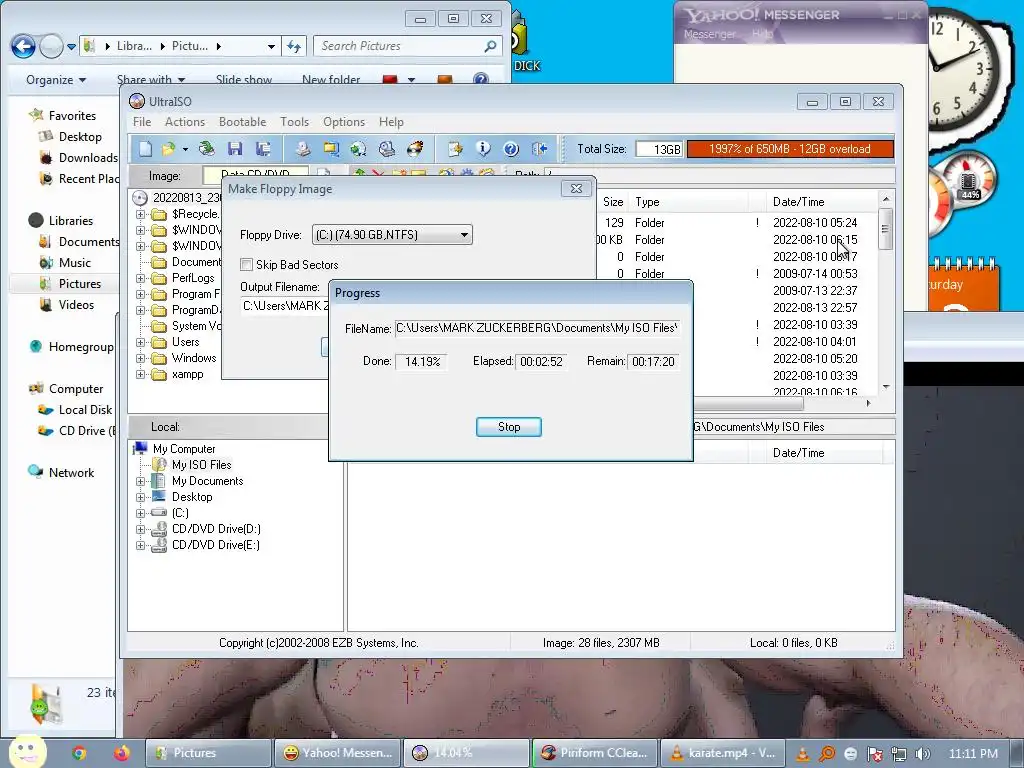The image size is (1024, 768).
Task: Select Music library in Explorer sidebar
Action: pyautogui.click(x=74, y=263)
